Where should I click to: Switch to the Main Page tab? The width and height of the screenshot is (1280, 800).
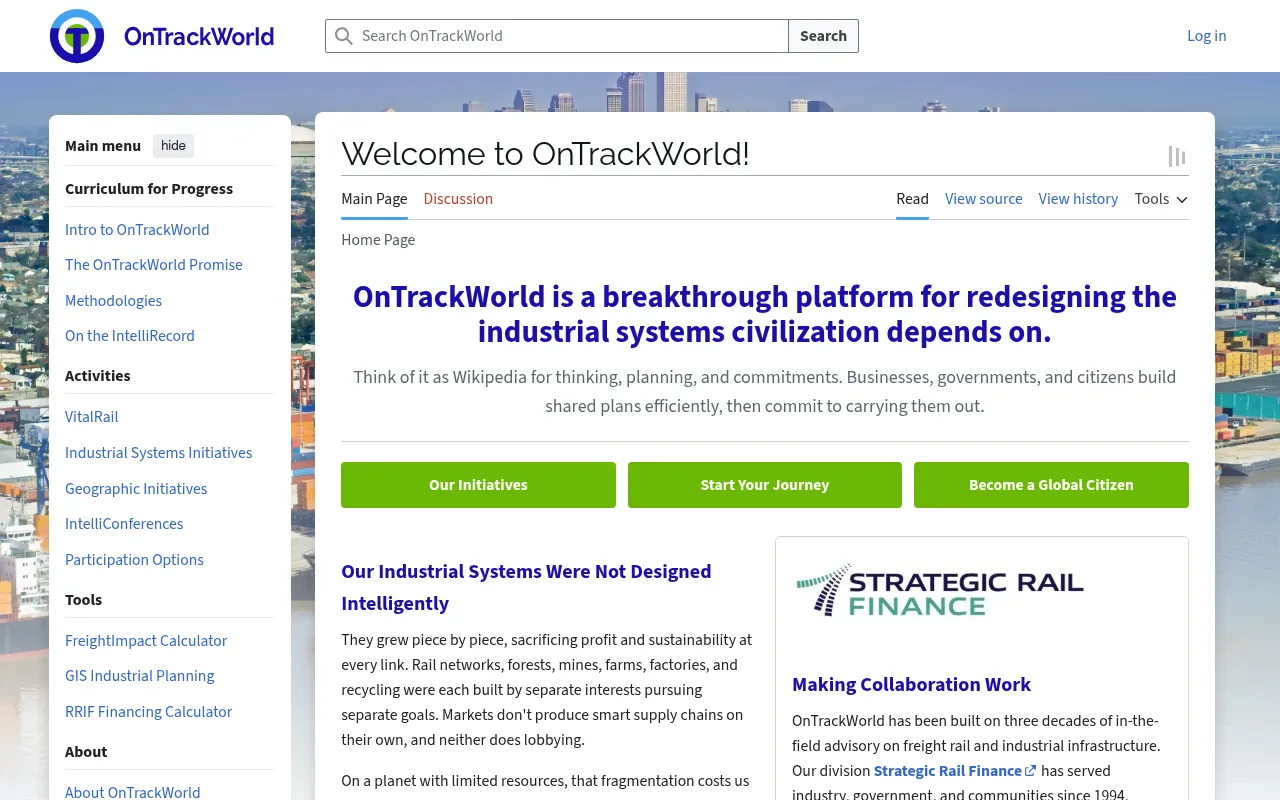pyautogui.click(x=374, y=199)
